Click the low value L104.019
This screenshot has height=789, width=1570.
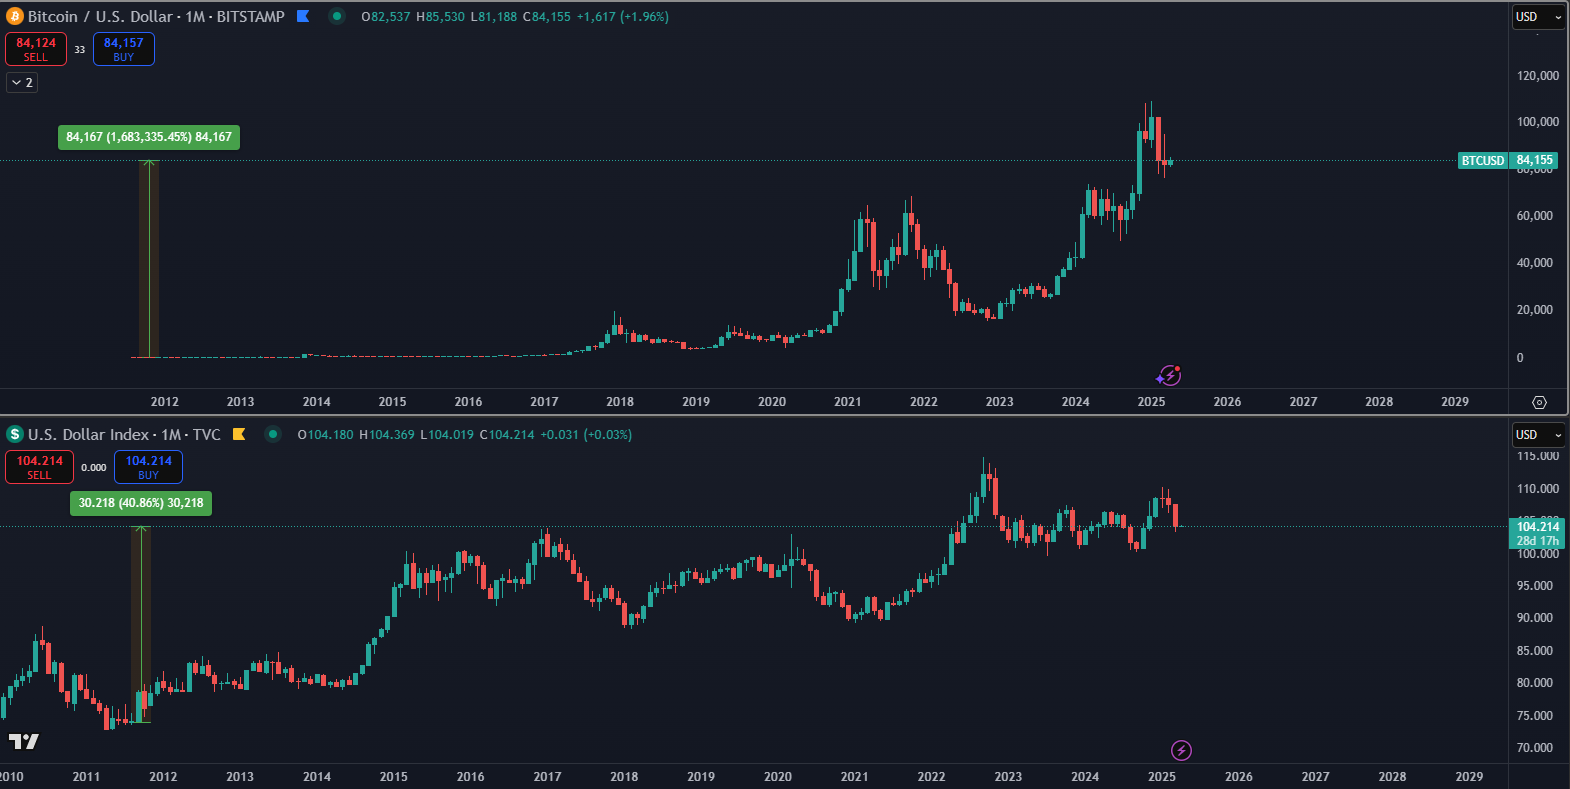tap(447, 435)
